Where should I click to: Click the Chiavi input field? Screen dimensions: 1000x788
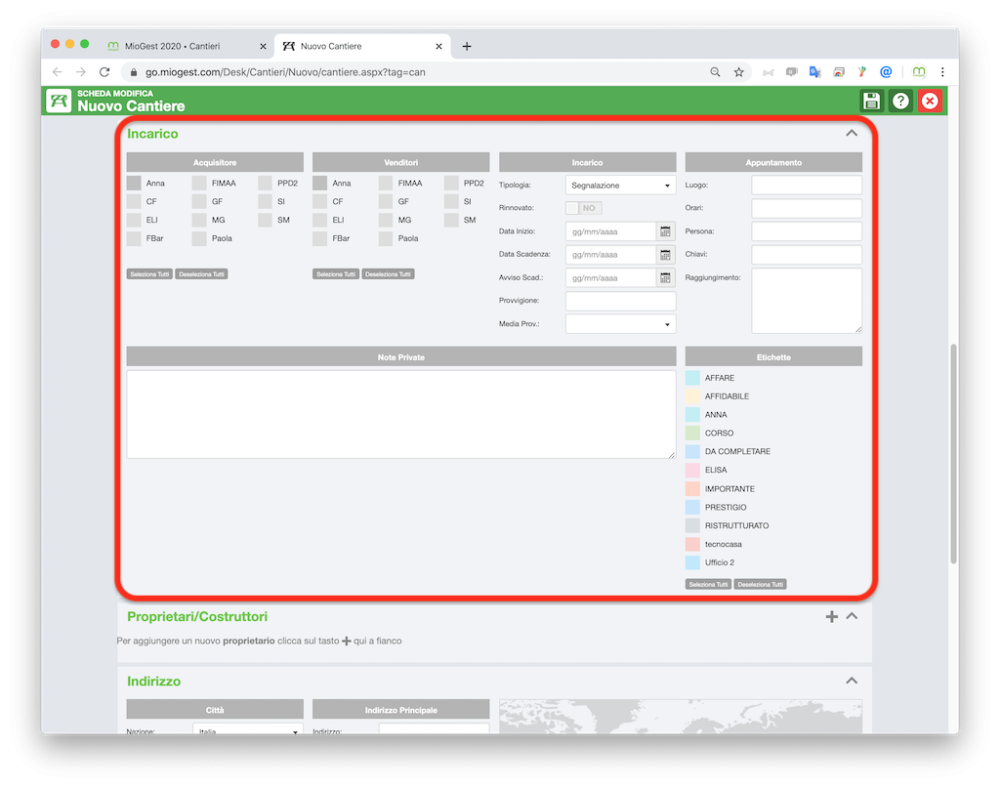(807, 254)
